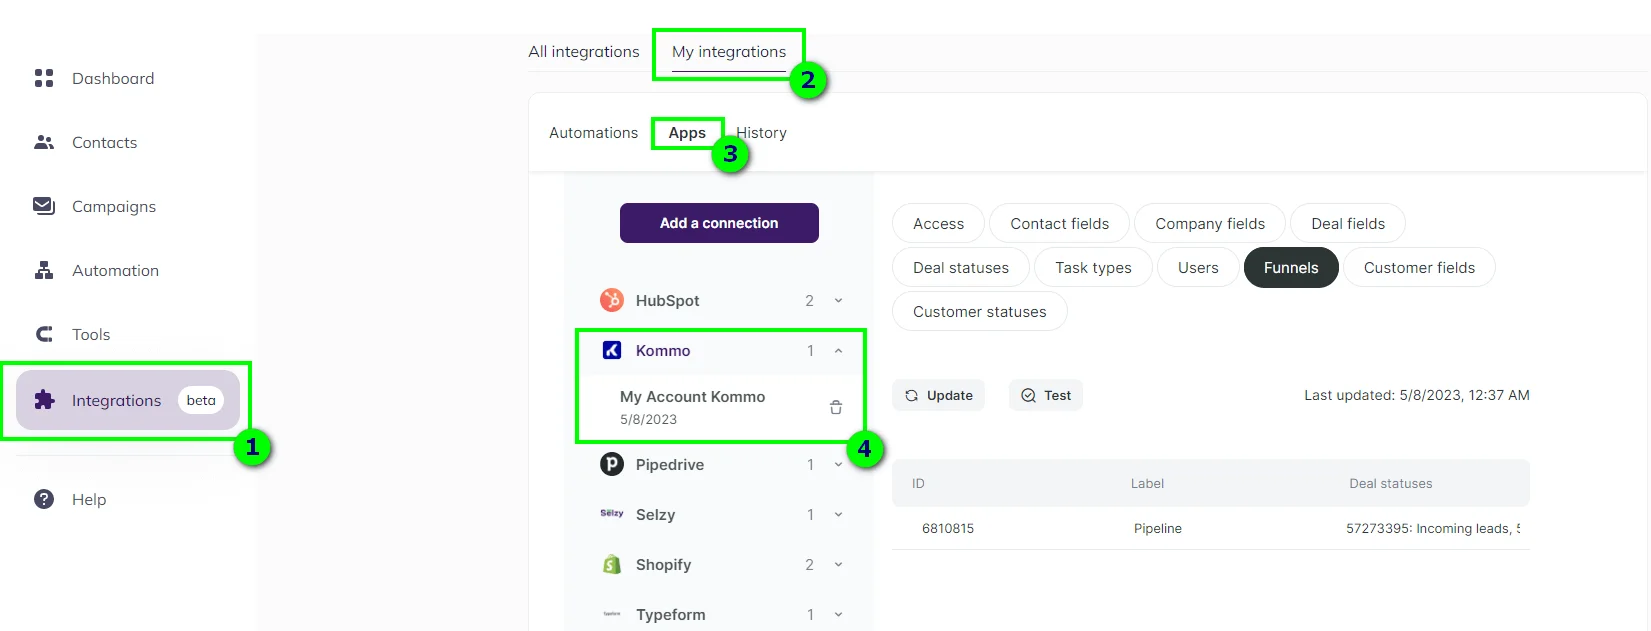Open Dashboard from the sidebar
This screenshot has height=631, width=1651.
coord(113,78)
